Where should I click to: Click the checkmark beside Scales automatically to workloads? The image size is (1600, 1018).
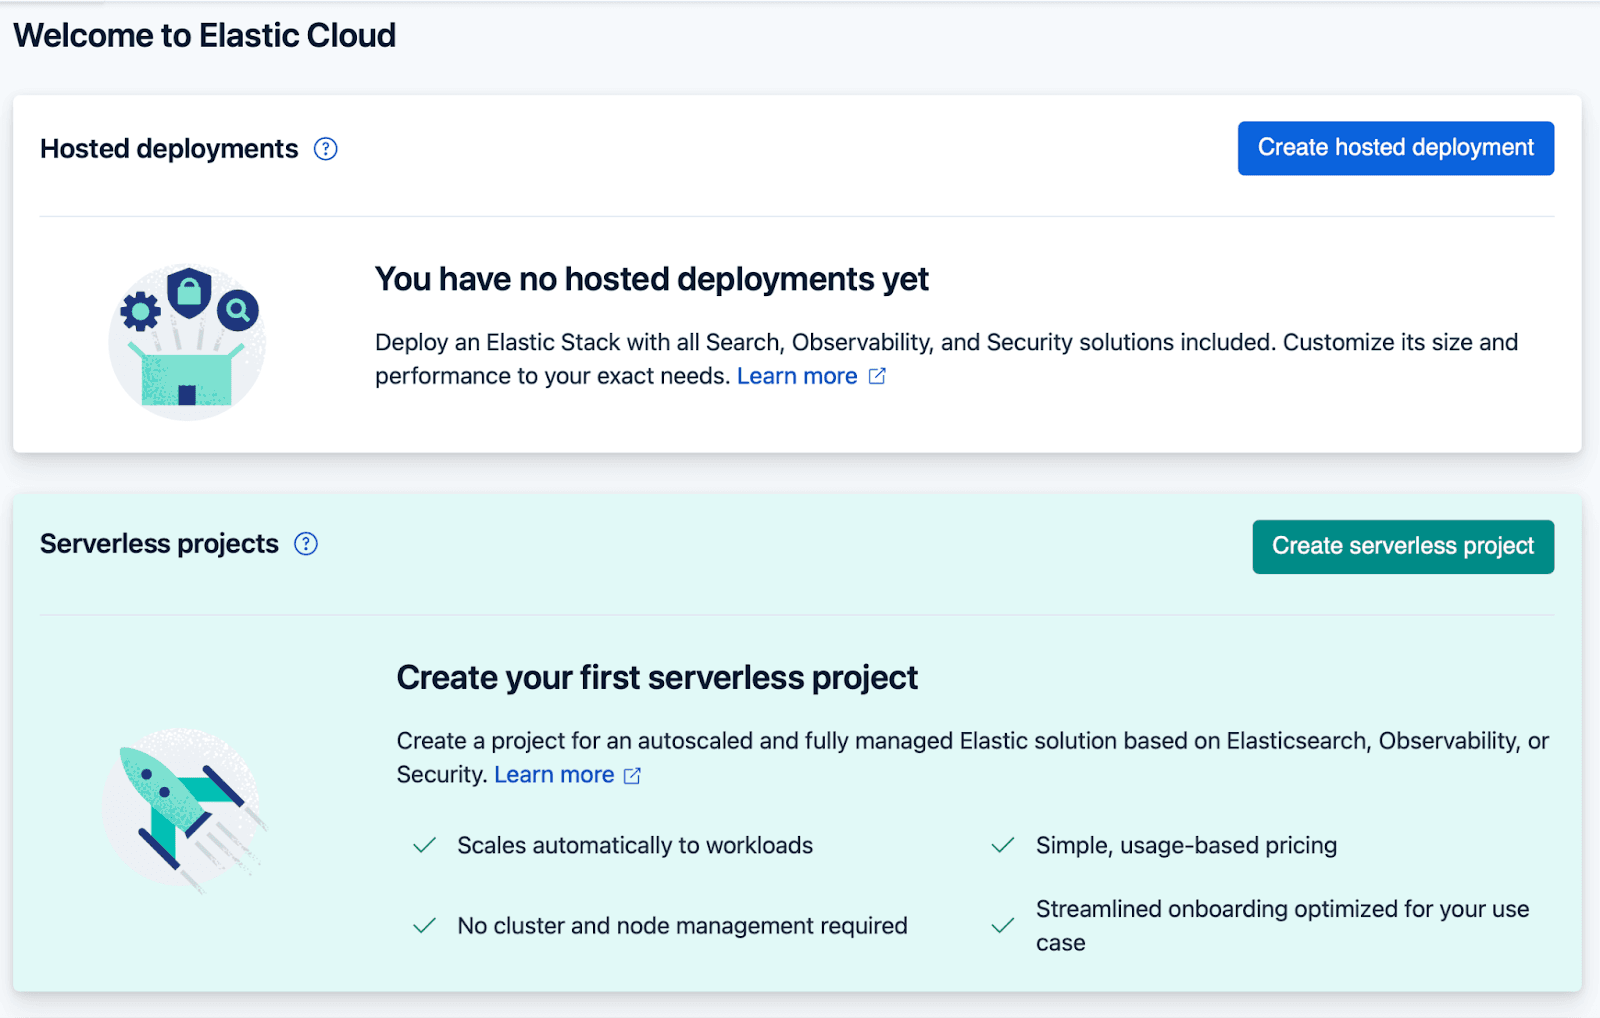point(424,845)
